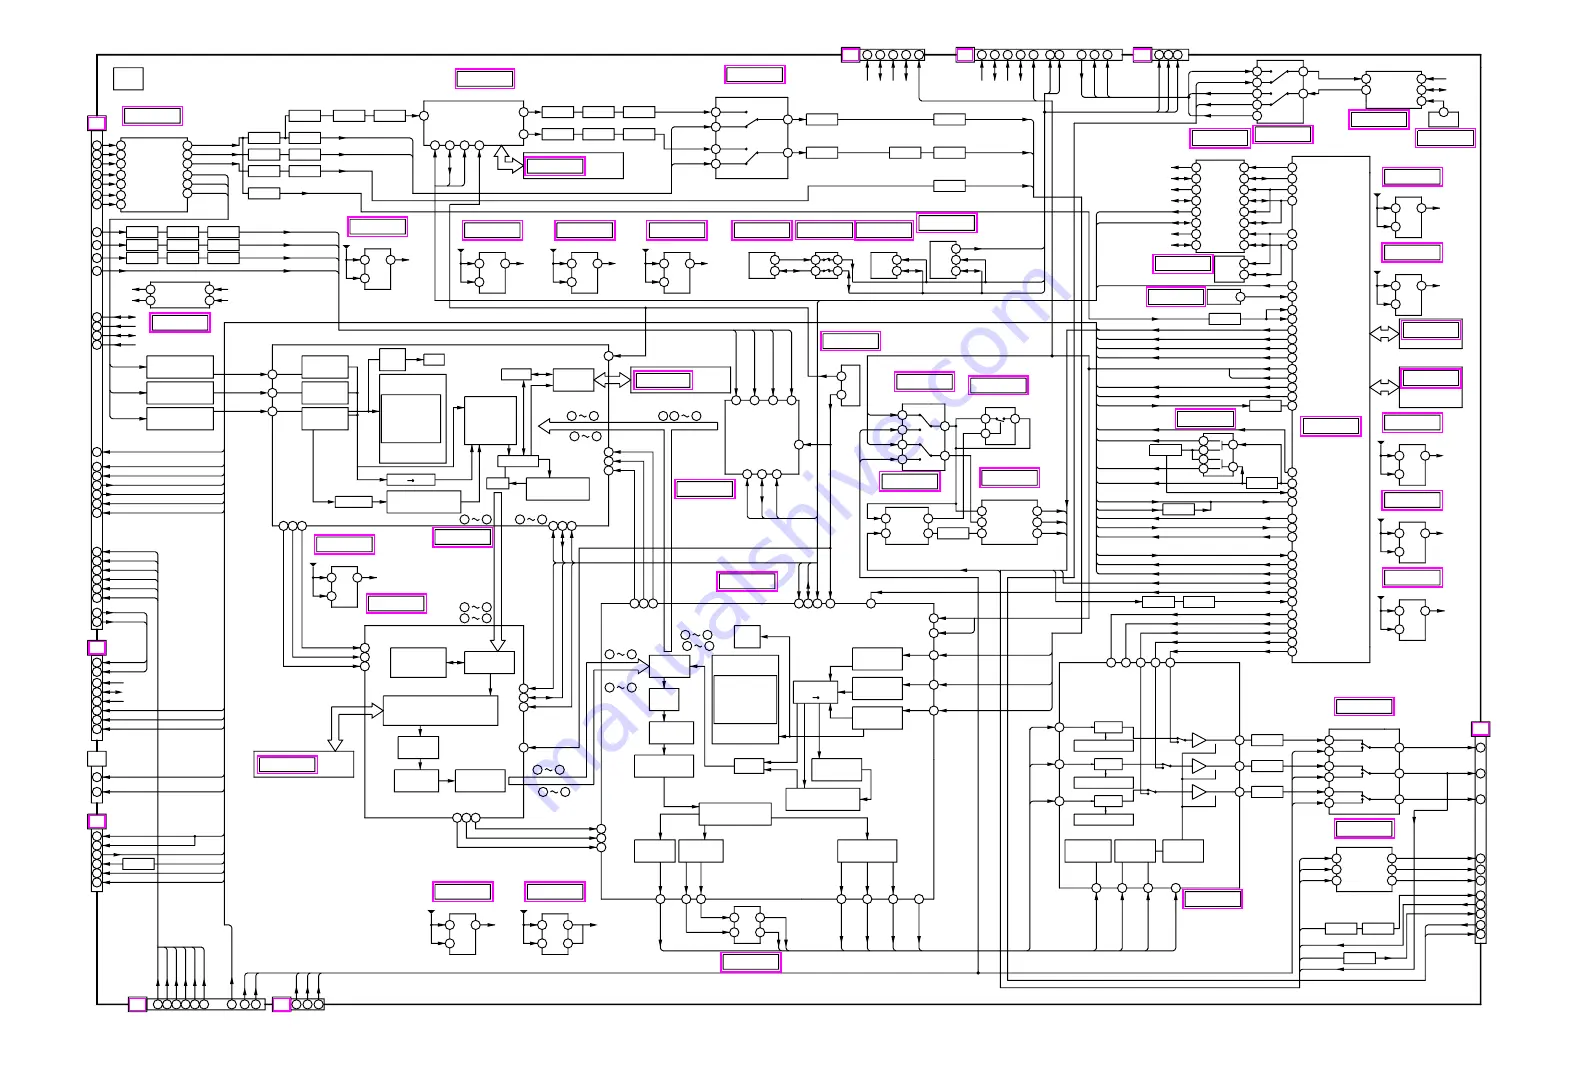Click the middle triangle amplifier symbol
Screen dimensions: 1583x1065
(1199, 766)
